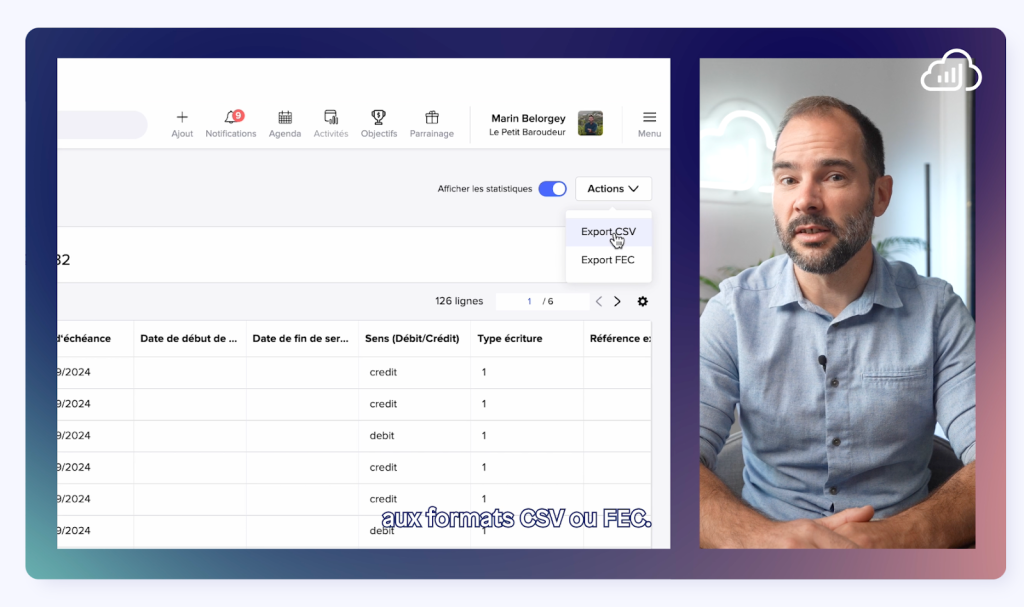Image resolution: width=1024 pixels, height=607 pixels.
Task: Open Notifications bell icon
Action: pyautogui.click(x=231, y=118)
